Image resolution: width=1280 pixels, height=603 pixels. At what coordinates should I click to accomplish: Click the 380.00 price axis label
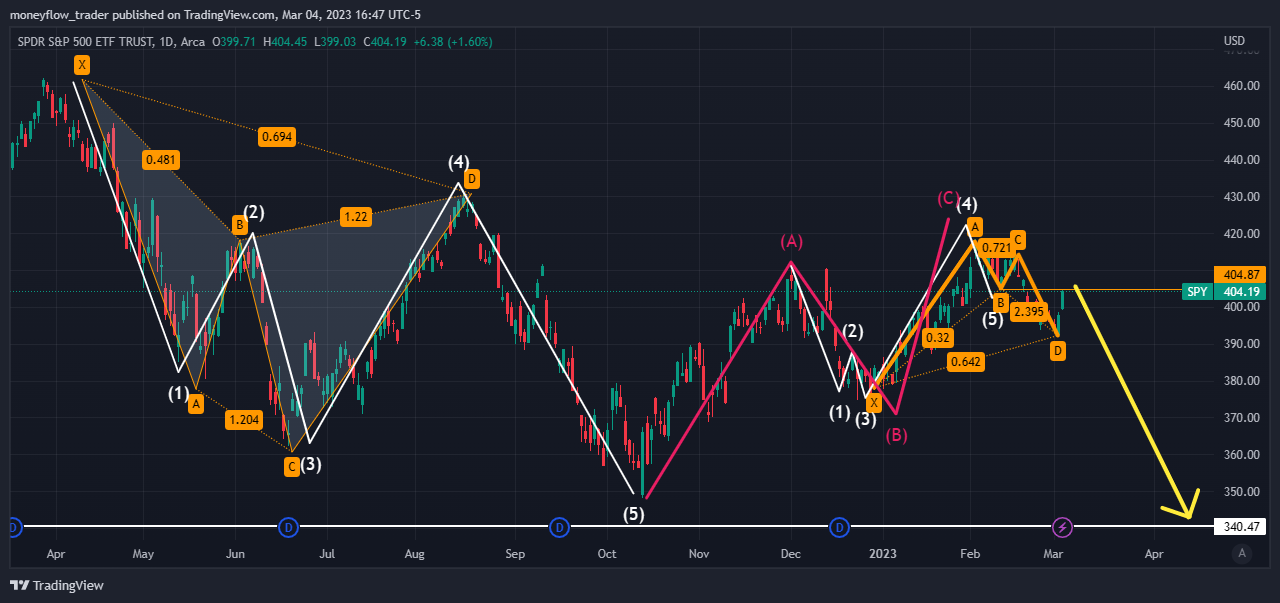pos(1240,381)
